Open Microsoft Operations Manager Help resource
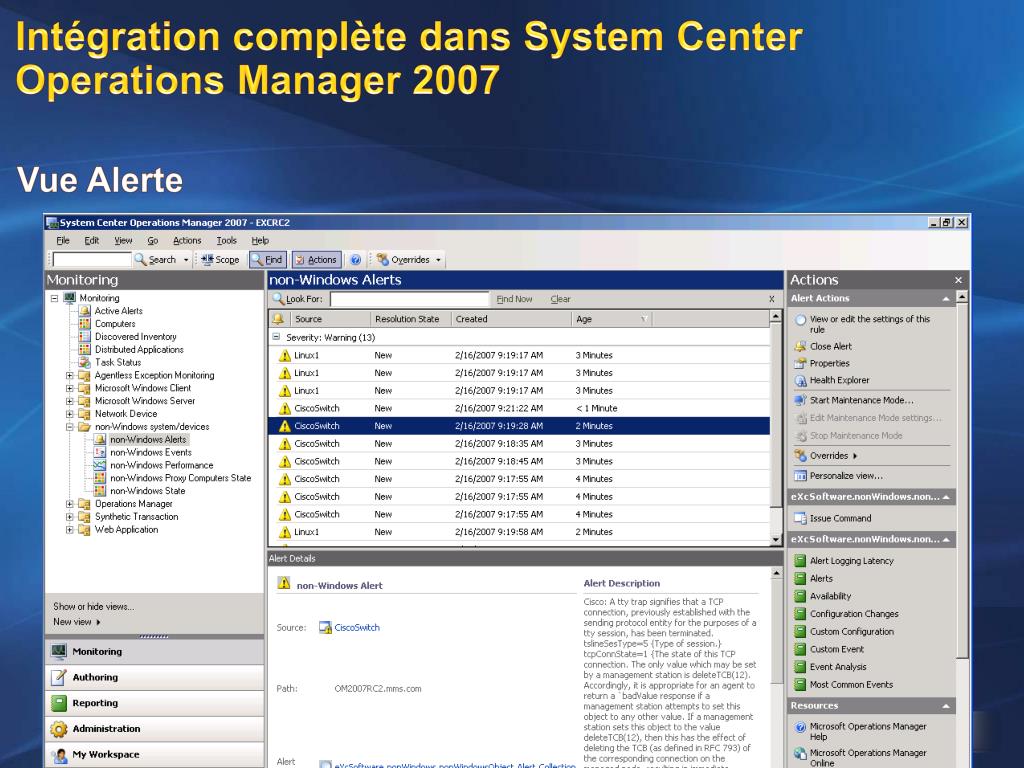The height and width of the screenshot is (768, 1024). click(868, 731)
